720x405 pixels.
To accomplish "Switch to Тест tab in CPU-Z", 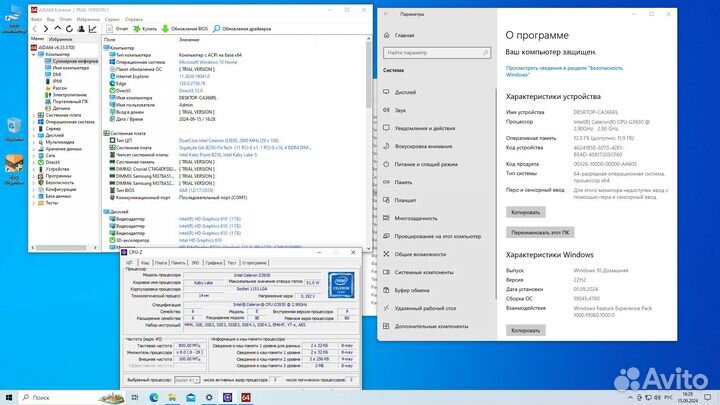I will tap(232, 263).
